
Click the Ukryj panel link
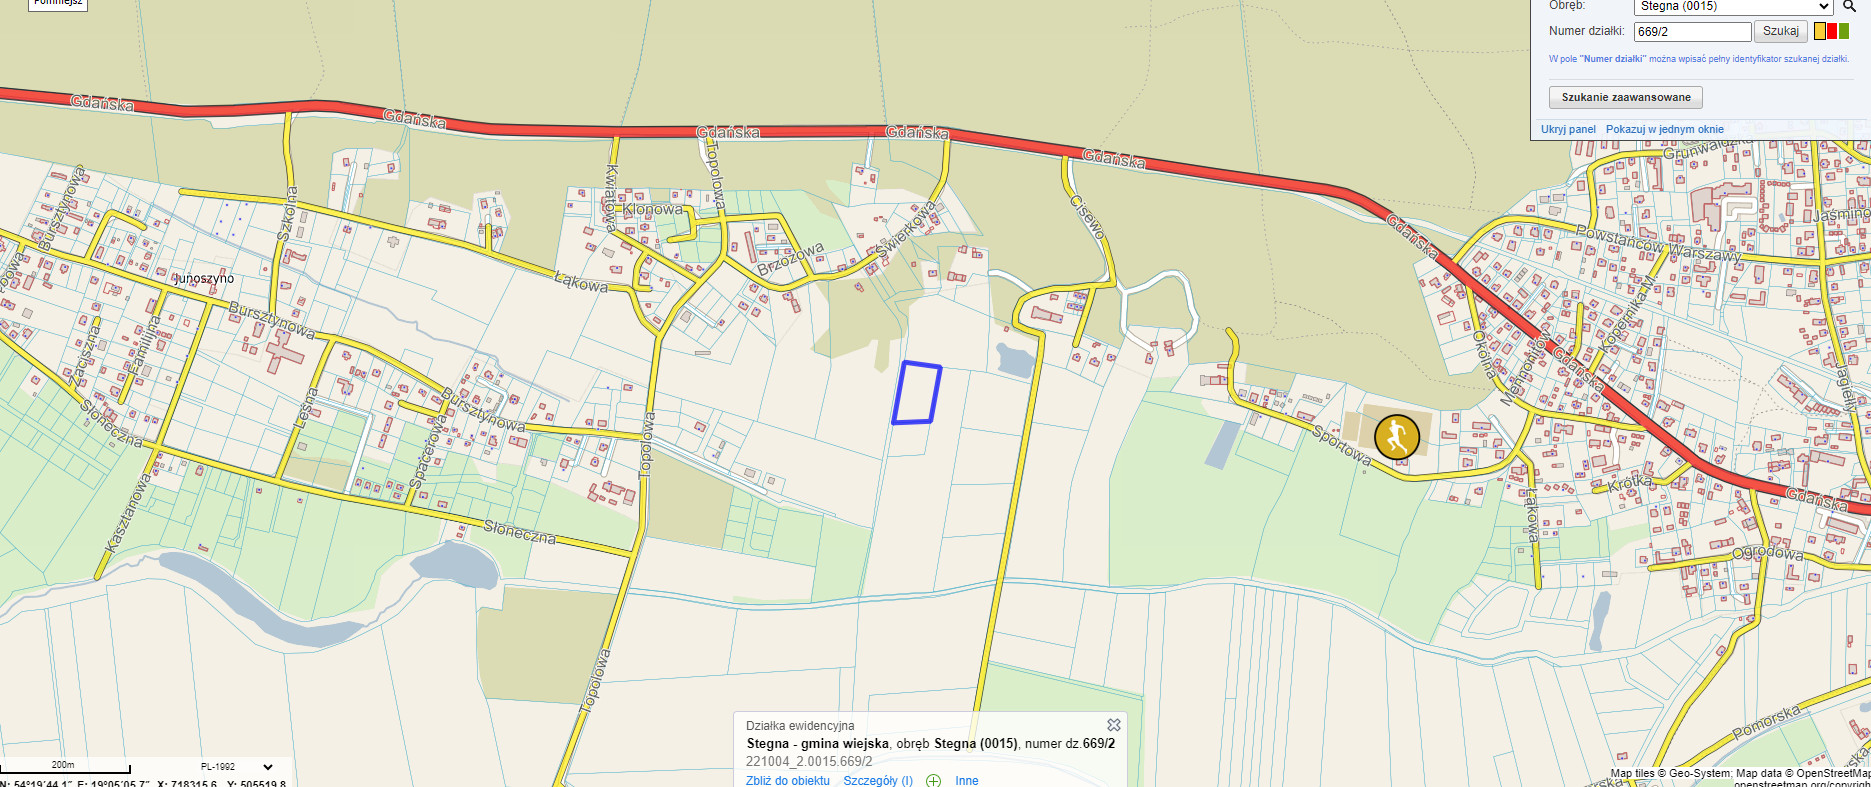pyautogui.click(x=1568, y=129)
